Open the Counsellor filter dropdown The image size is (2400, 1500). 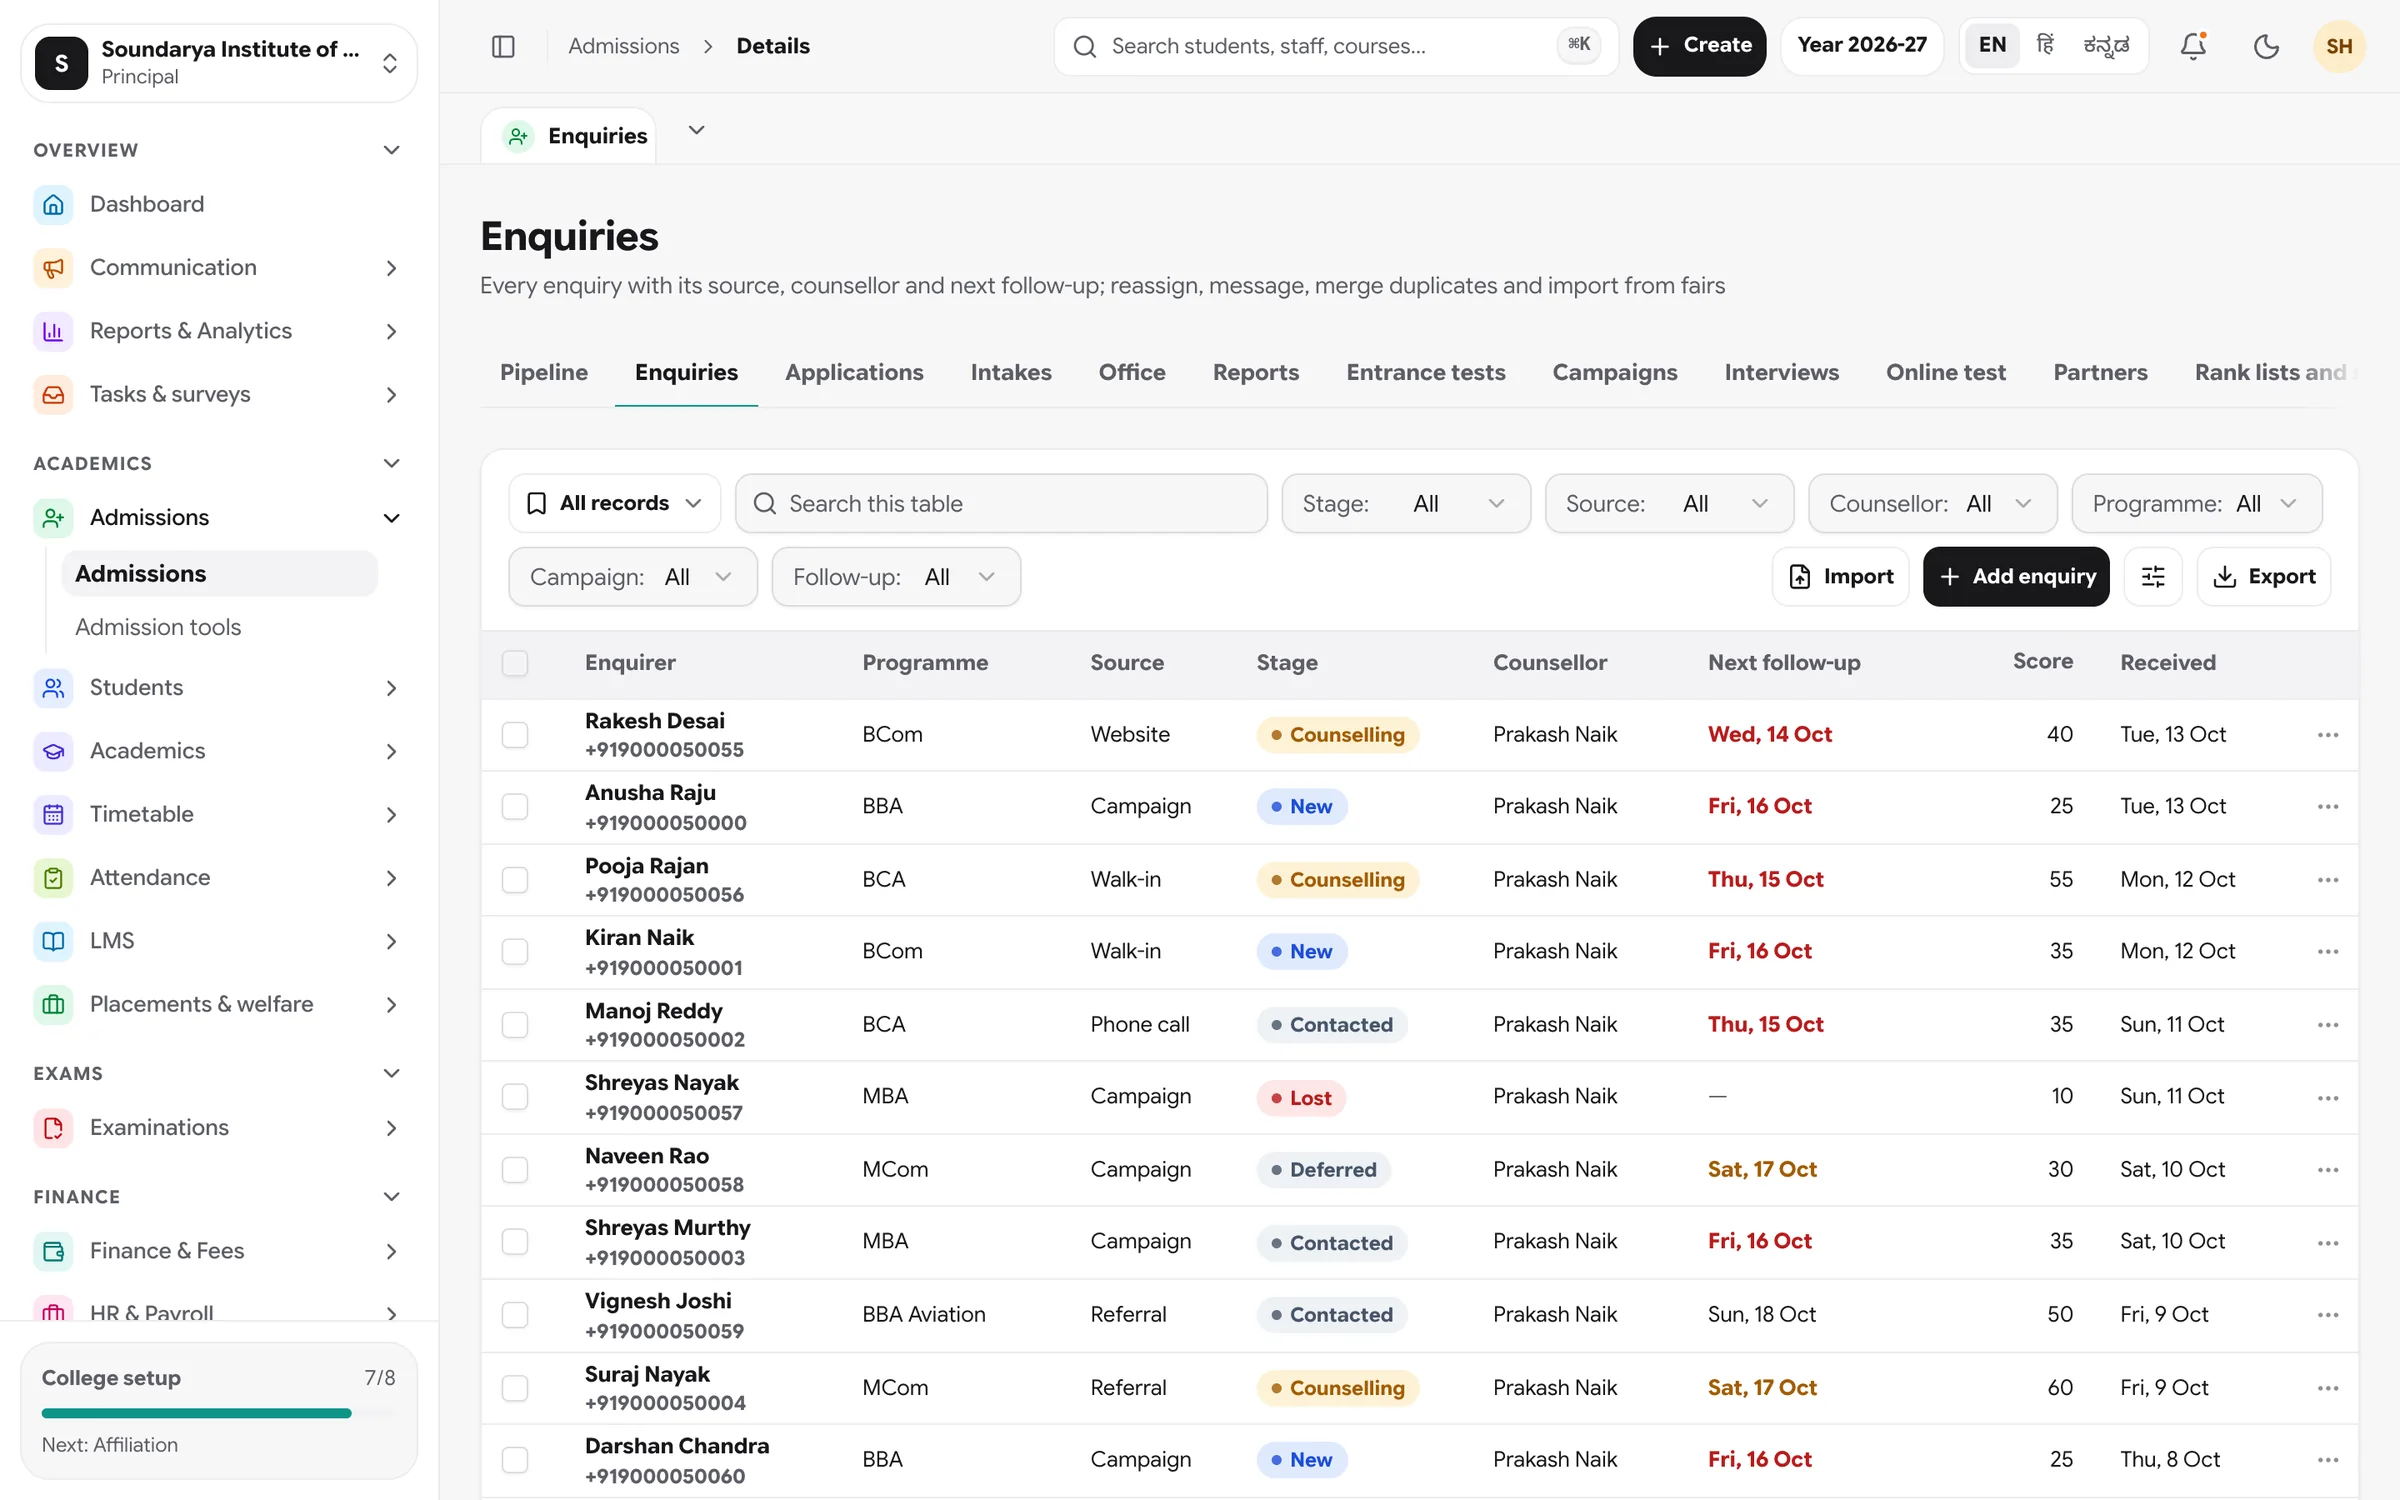[1932, 503]
